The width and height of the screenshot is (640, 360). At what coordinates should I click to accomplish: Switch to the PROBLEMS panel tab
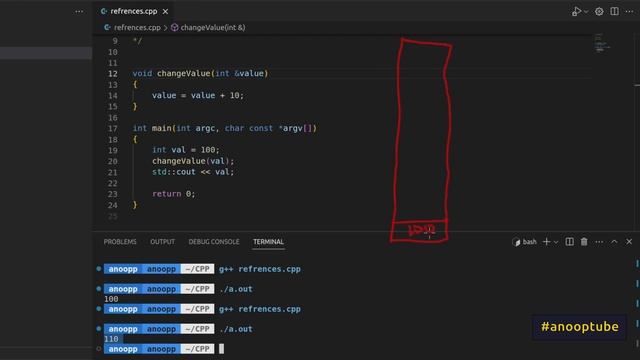(120, 242)
